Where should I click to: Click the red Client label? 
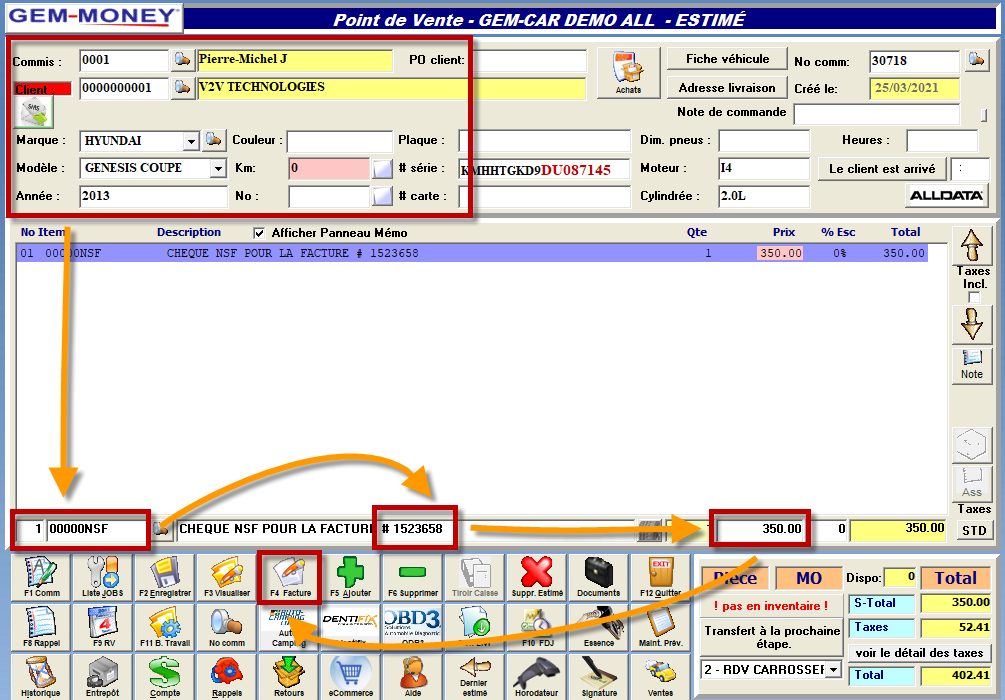42,89
